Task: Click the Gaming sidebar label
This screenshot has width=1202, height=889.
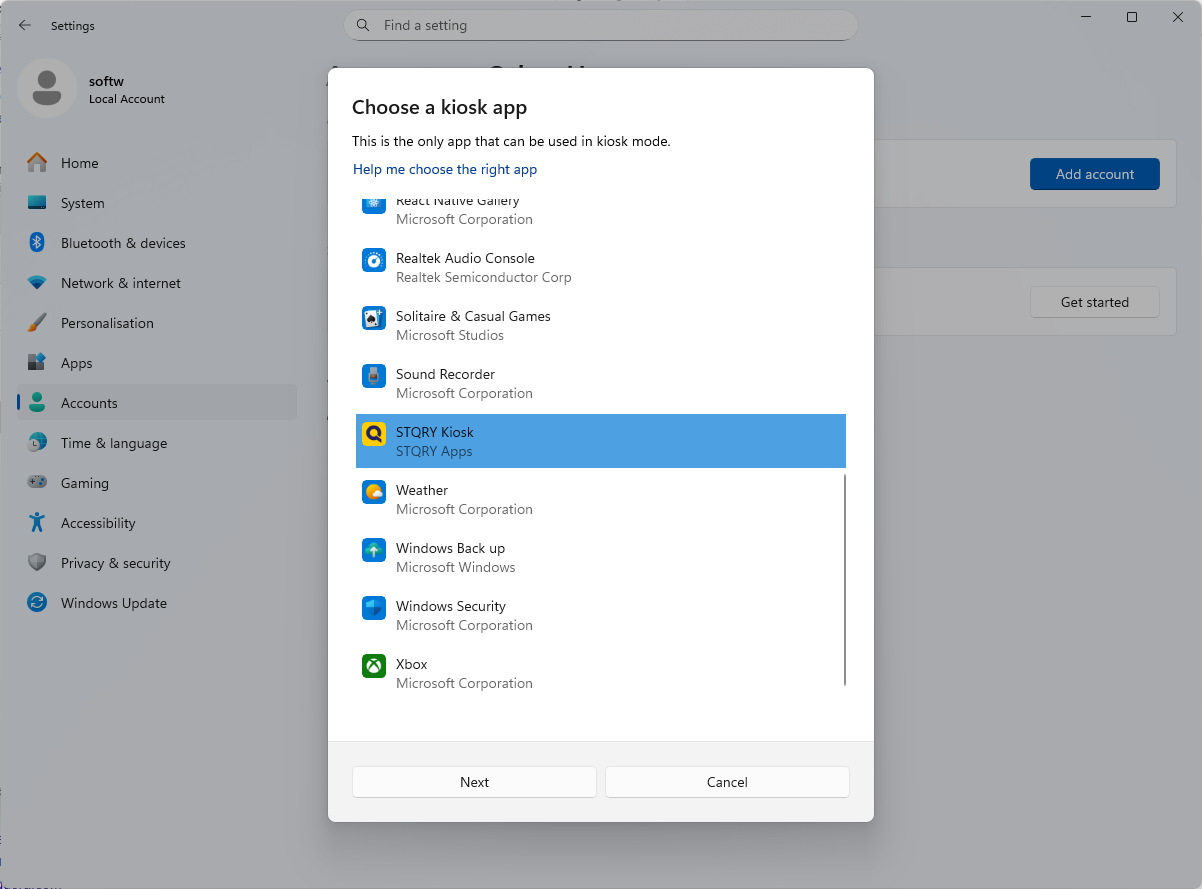Action: click(85, 483)
